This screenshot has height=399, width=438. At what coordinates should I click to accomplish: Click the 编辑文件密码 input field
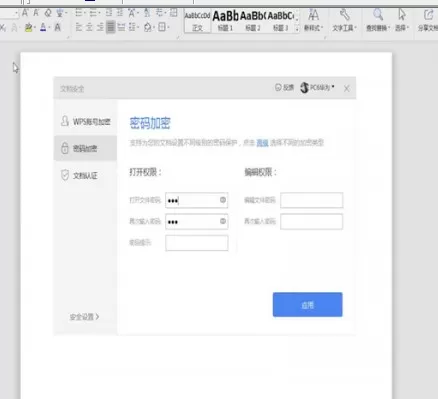click(x=311, y=200)
